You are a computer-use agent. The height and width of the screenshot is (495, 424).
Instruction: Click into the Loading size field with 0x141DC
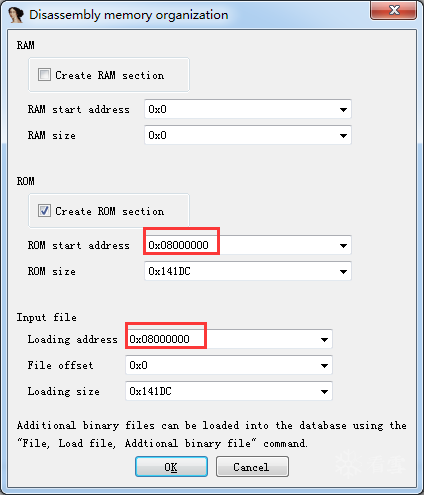(222, 391)
